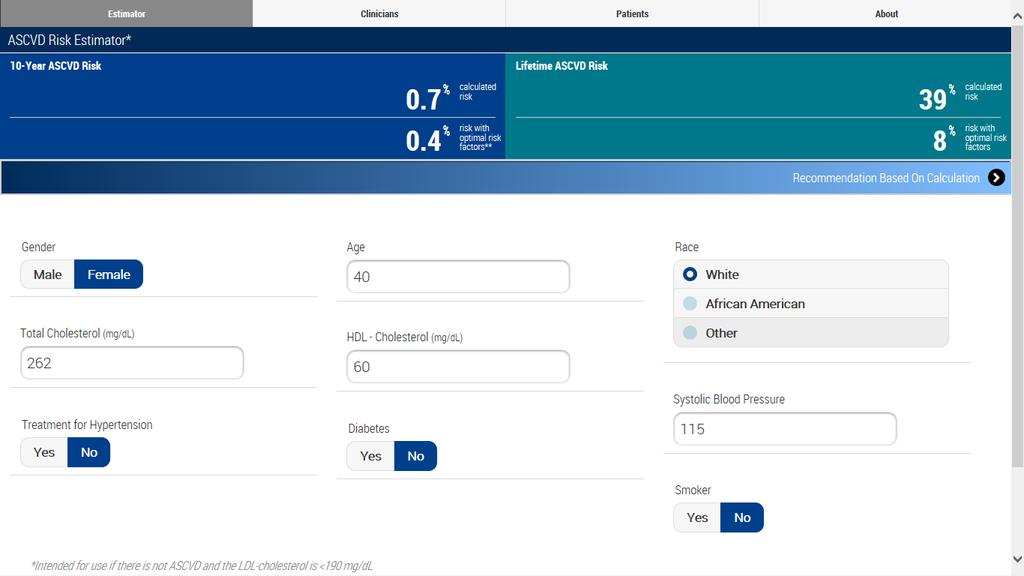Select Female gender
This screenshot has height=576, width=1024.
pyautogui.click(x=108, y=274)
